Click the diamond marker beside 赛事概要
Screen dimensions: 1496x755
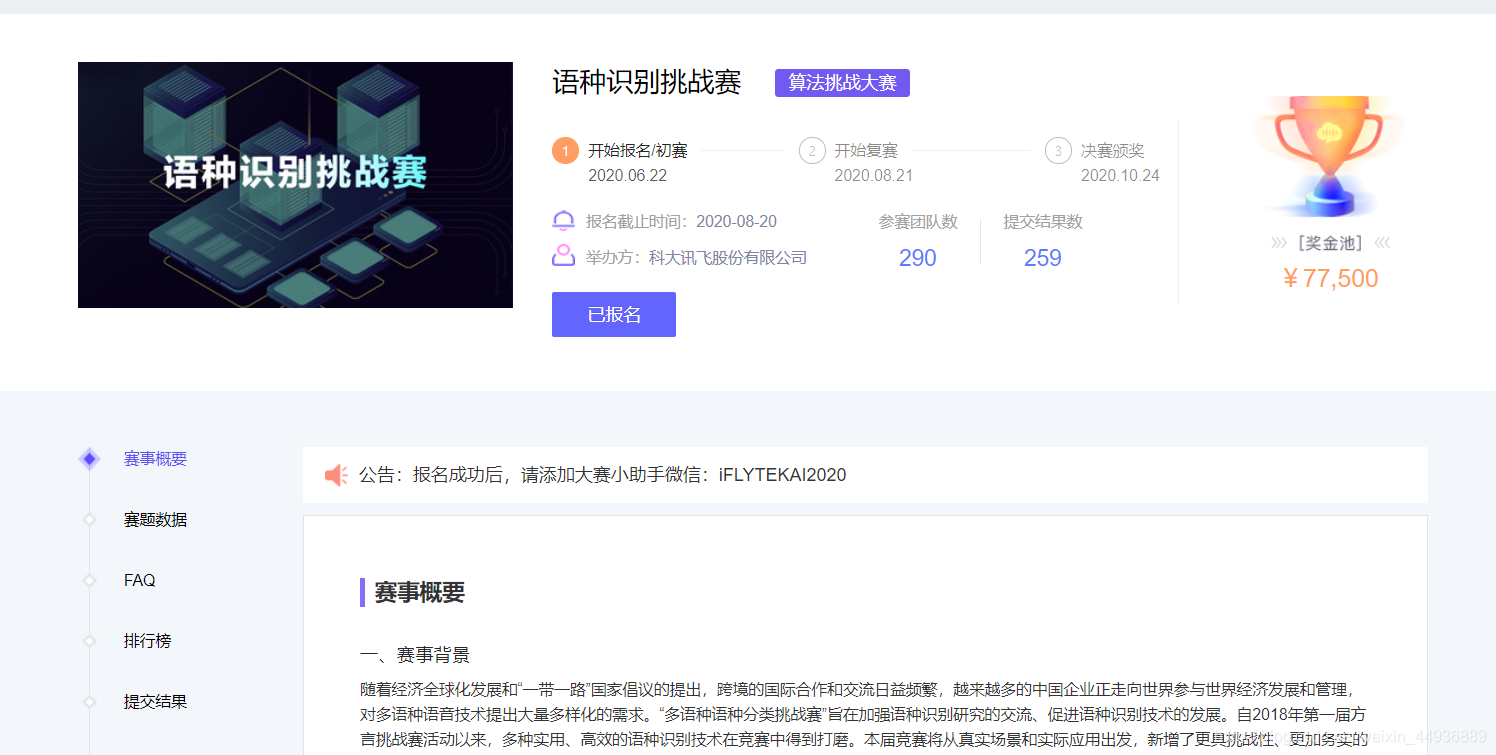click(89, 458)
